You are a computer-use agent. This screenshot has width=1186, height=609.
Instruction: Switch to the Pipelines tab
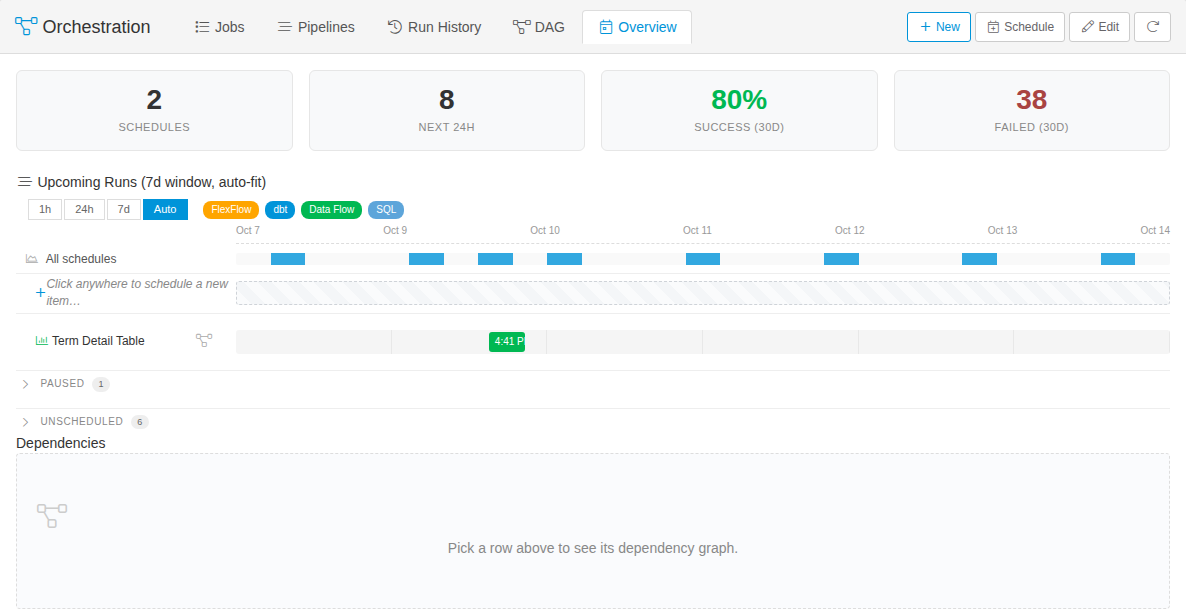316,26
